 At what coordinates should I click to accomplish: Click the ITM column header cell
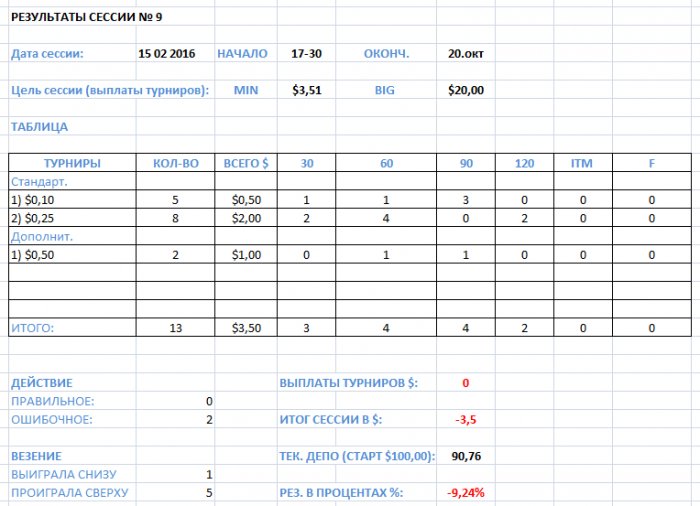tap(583, 163)
